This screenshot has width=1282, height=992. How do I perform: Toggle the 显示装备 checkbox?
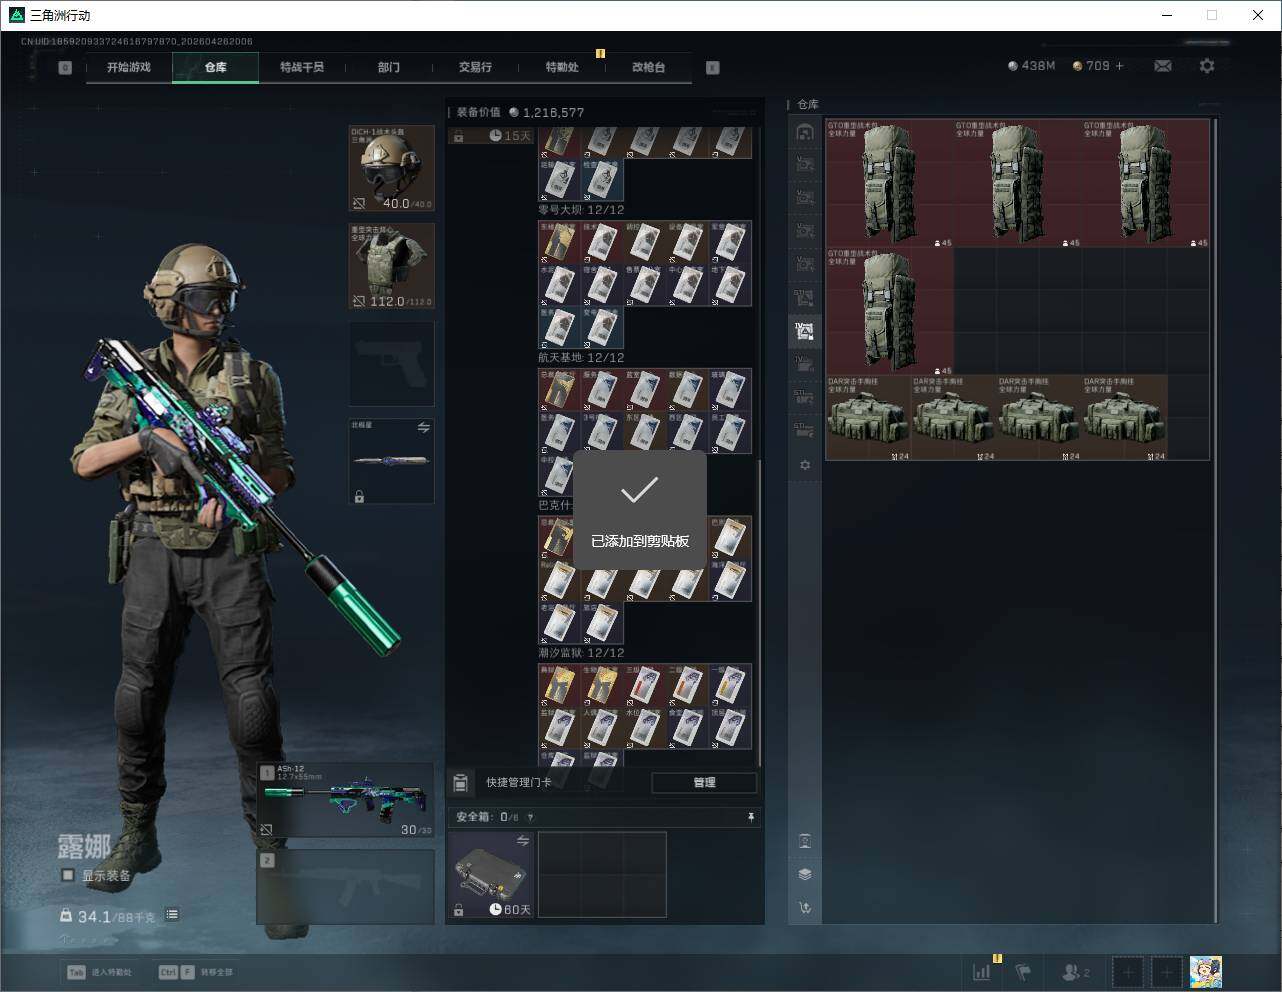click(x=68, y=875)
